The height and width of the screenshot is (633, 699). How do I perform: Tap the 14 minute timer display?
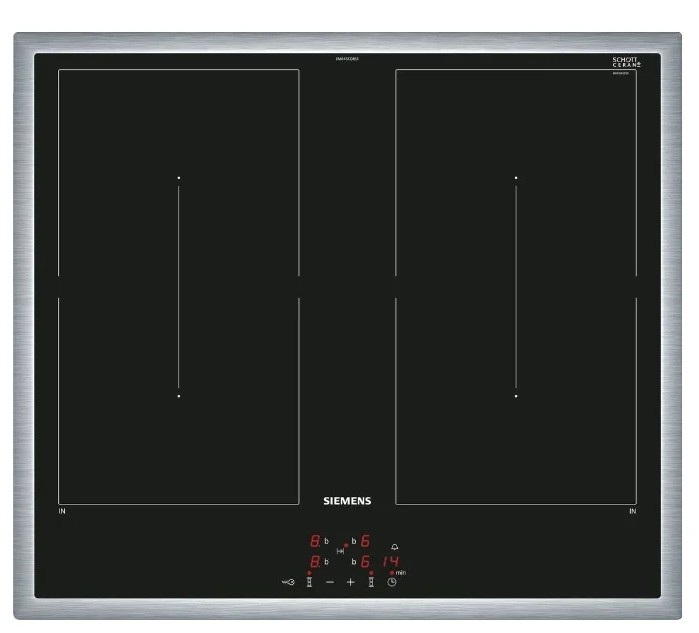pos(391,562)
